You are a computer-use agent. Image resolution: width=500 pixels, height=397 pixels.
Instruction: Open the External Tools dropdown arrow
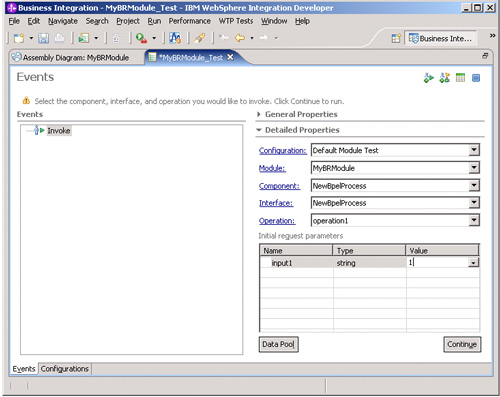coord(154,38)
